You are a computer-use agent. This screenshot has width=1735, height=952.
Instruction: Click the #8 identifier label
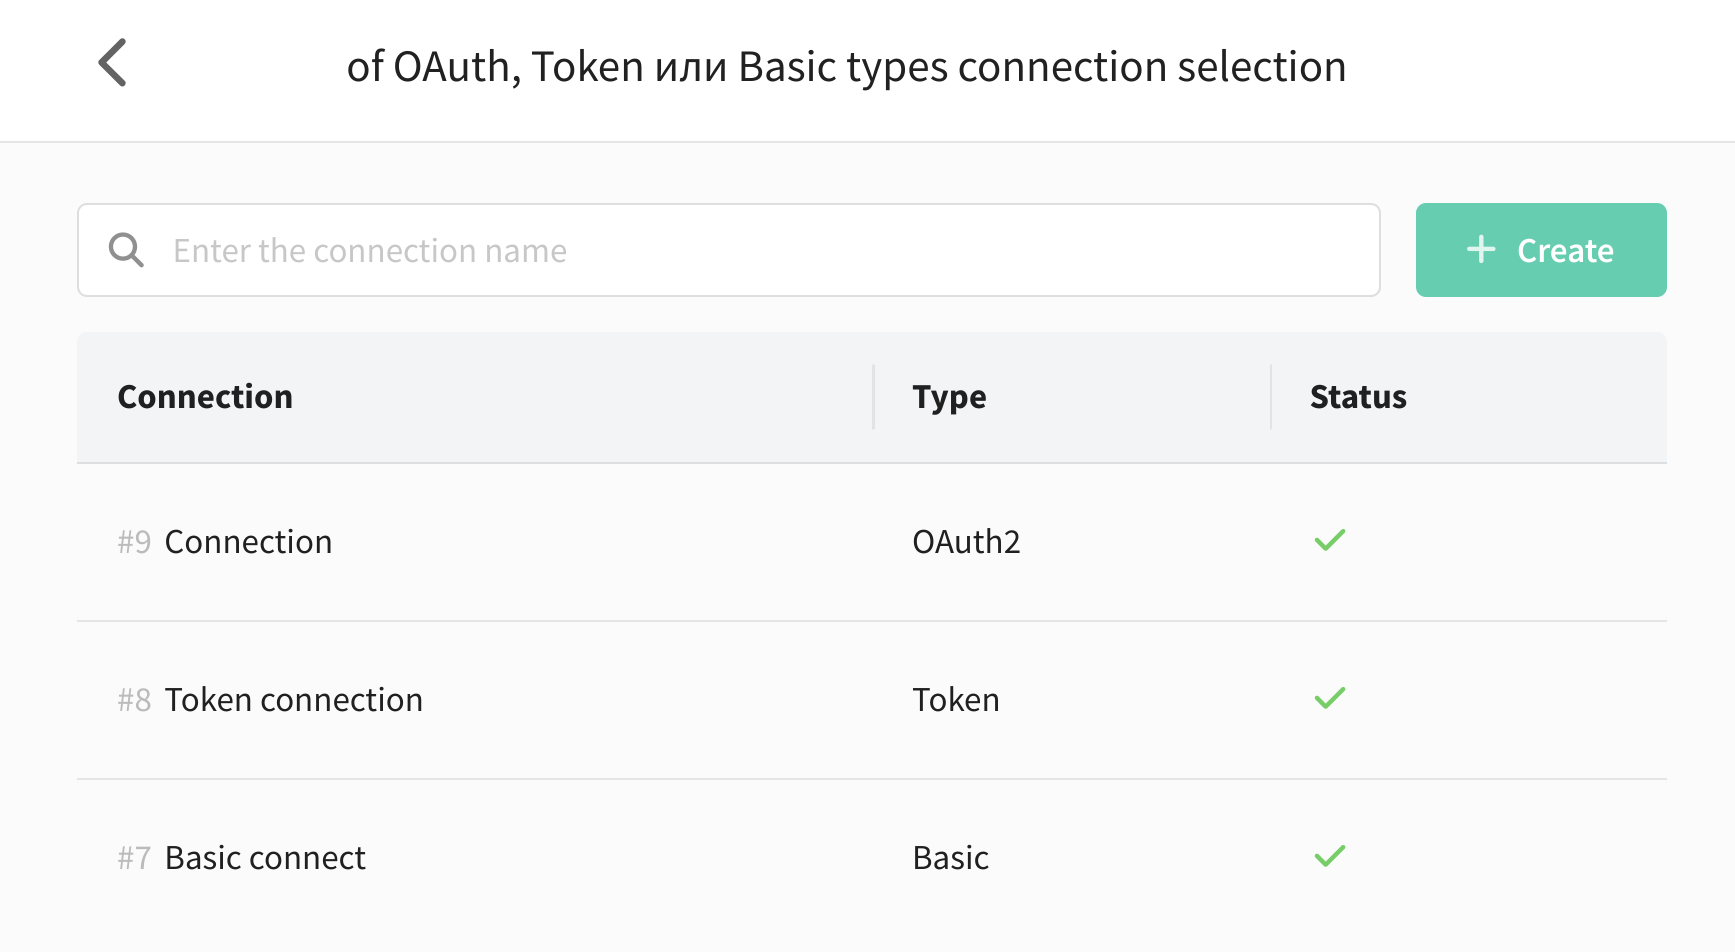(134, 700)
